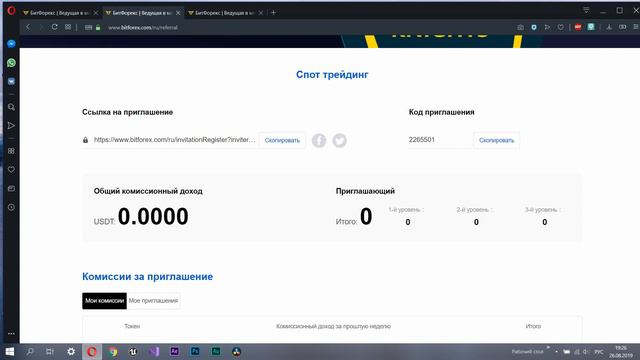Image resolution: width=640 pixels, height=360 pixels.
Task: Click the 'Спот трейдинг' heading
Action: pos(332,75)
